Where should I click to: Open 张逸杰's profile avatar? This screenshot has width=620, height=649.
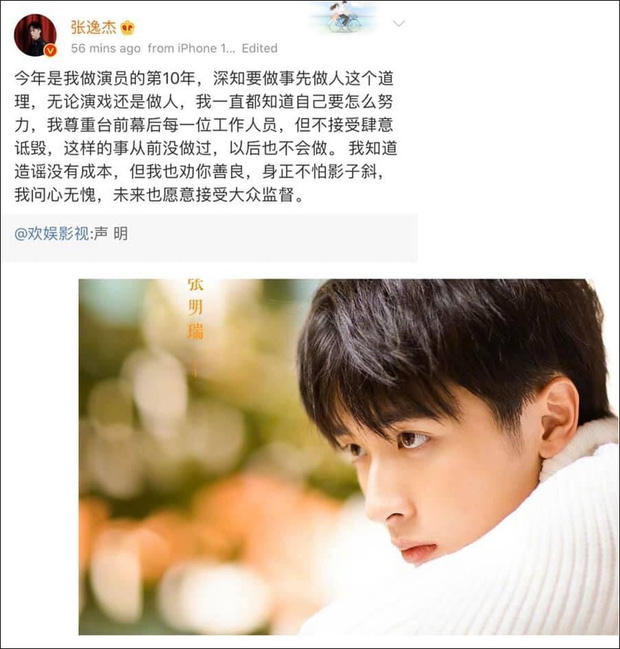35,35
